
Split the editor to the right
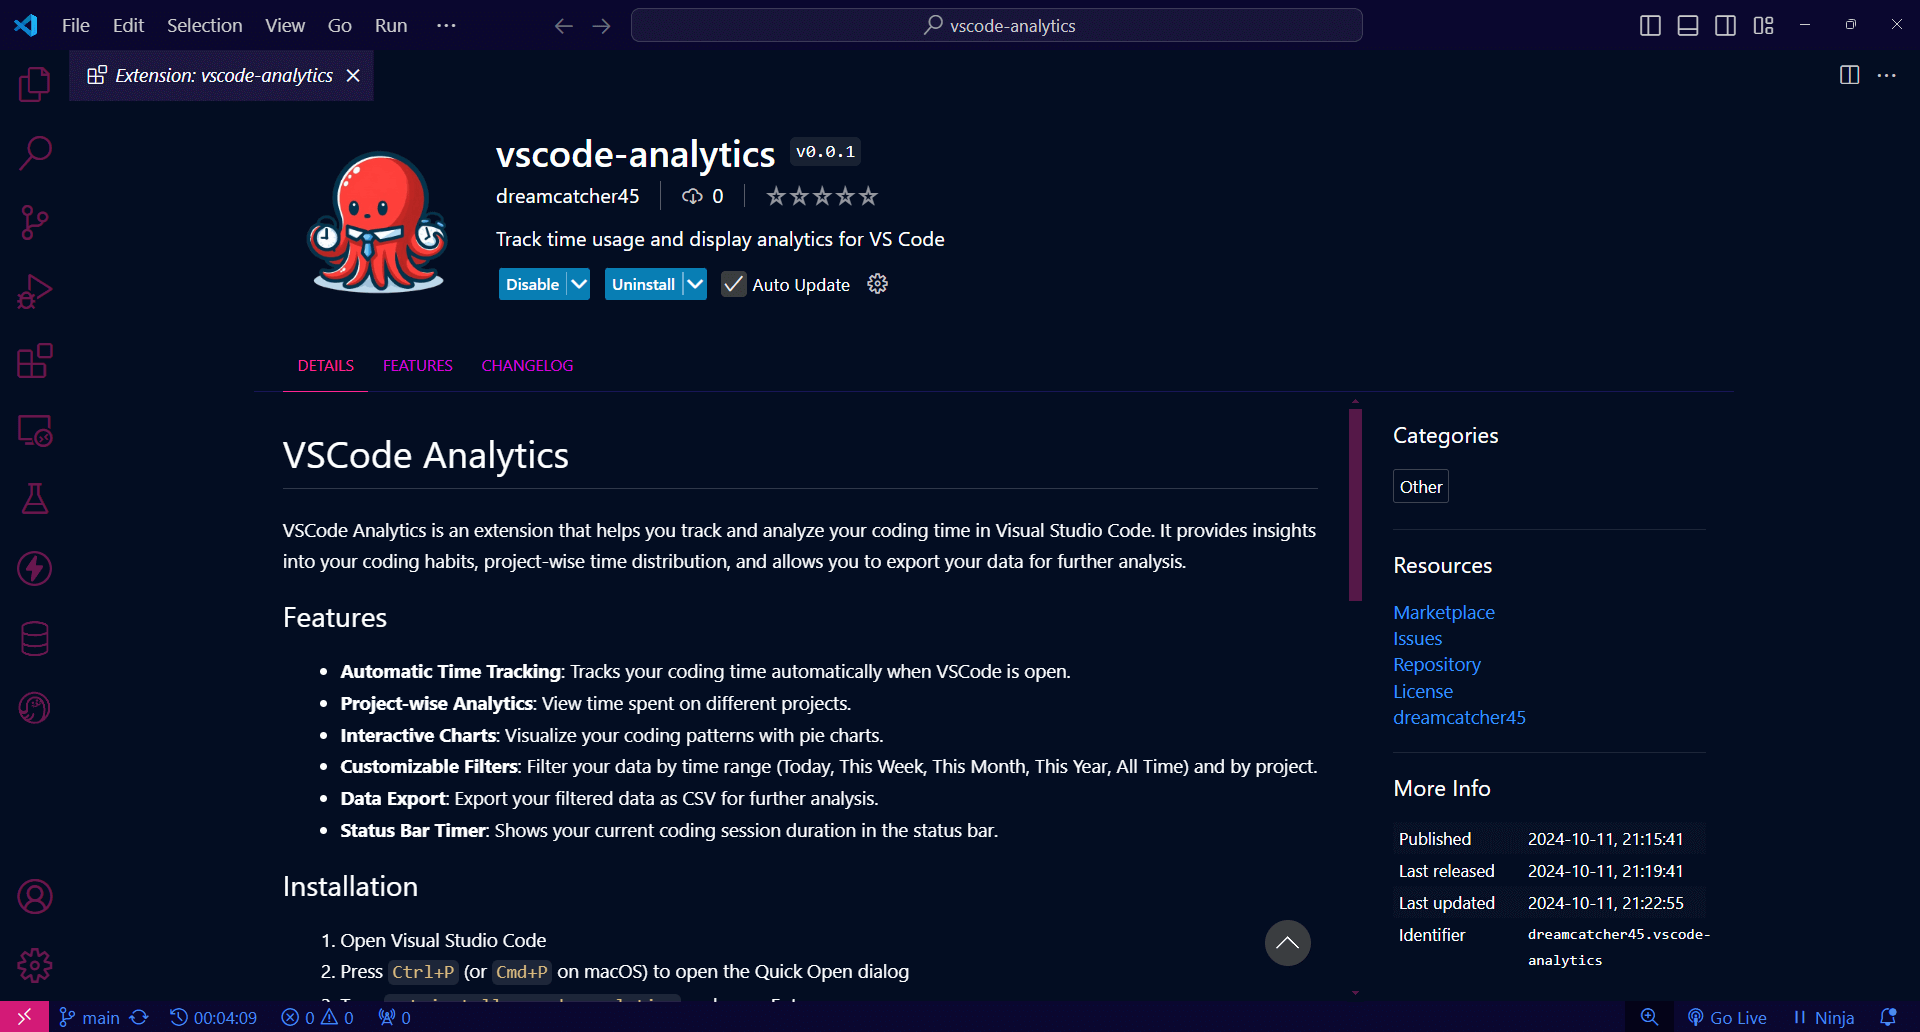pyautogui.click(x=1849, y=76)
